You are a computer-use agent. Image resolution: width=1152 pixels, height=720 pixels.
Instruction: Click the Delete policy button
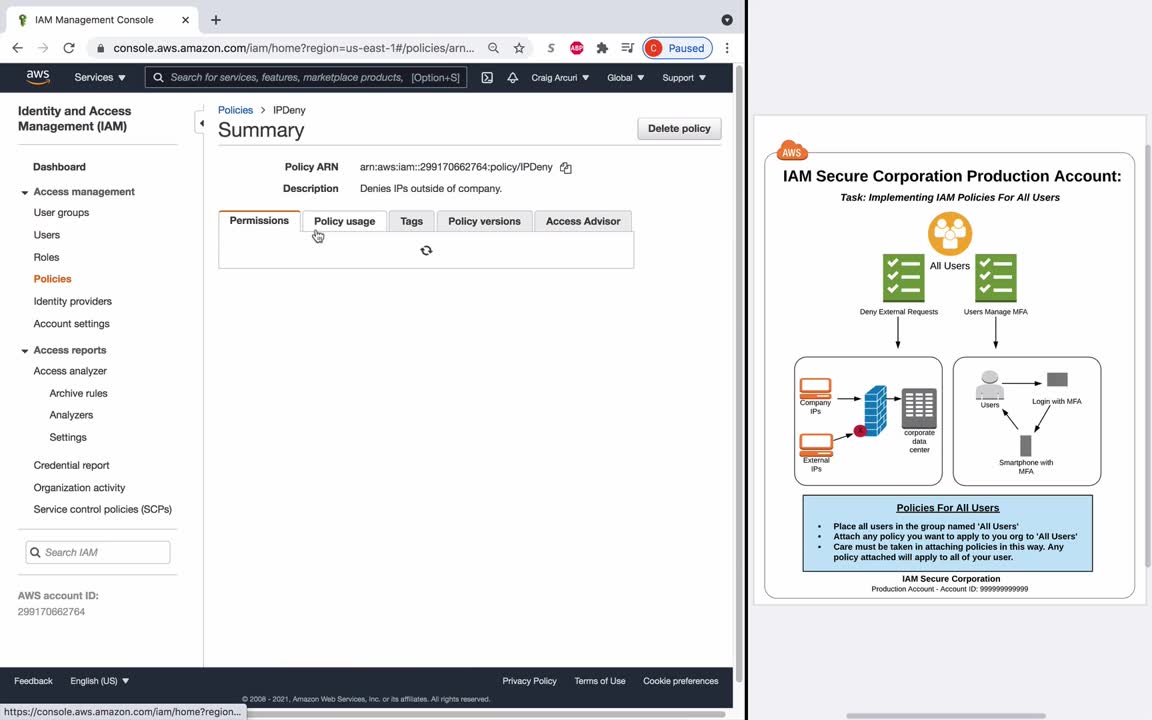coord(679,129)
